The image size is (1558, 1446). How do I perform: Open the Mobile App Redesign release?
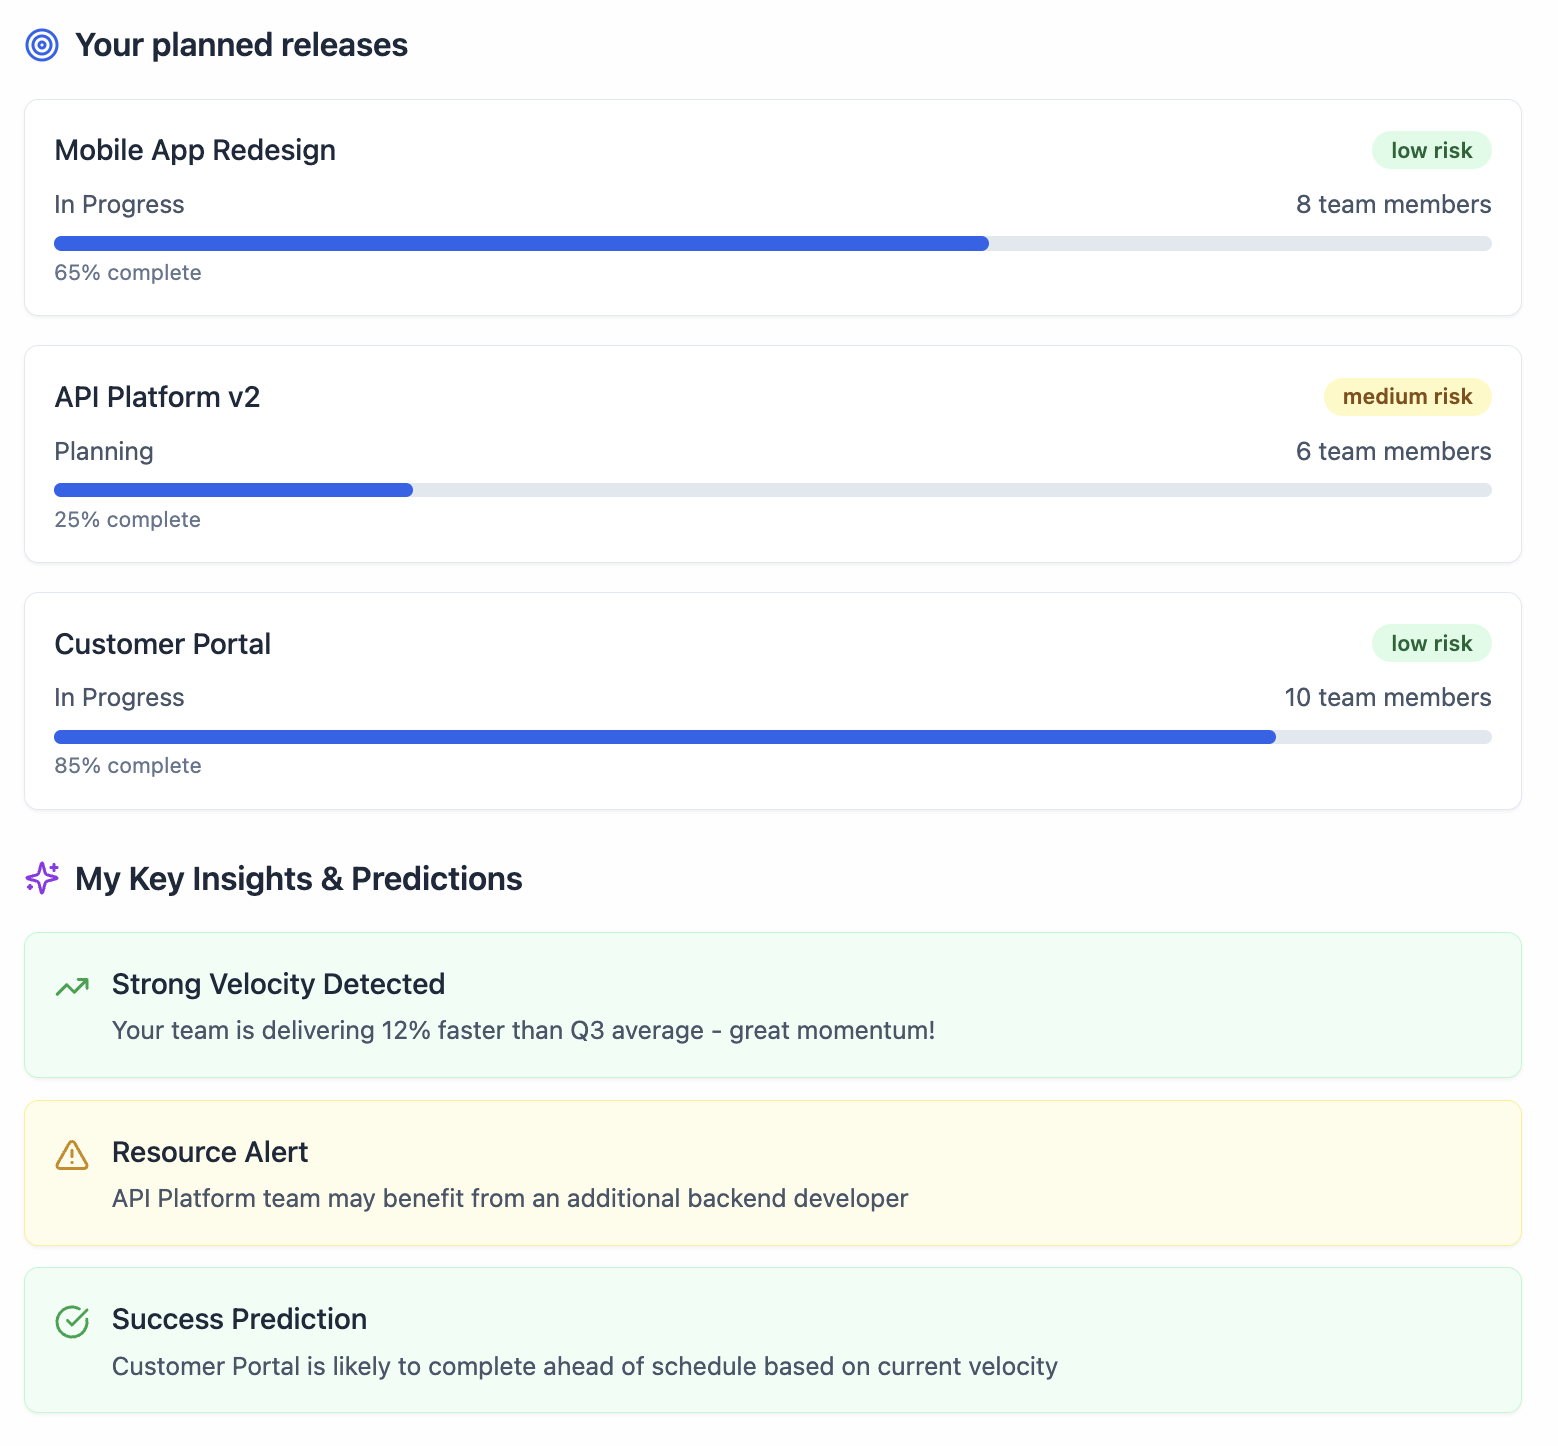click(x=195, y=150)
